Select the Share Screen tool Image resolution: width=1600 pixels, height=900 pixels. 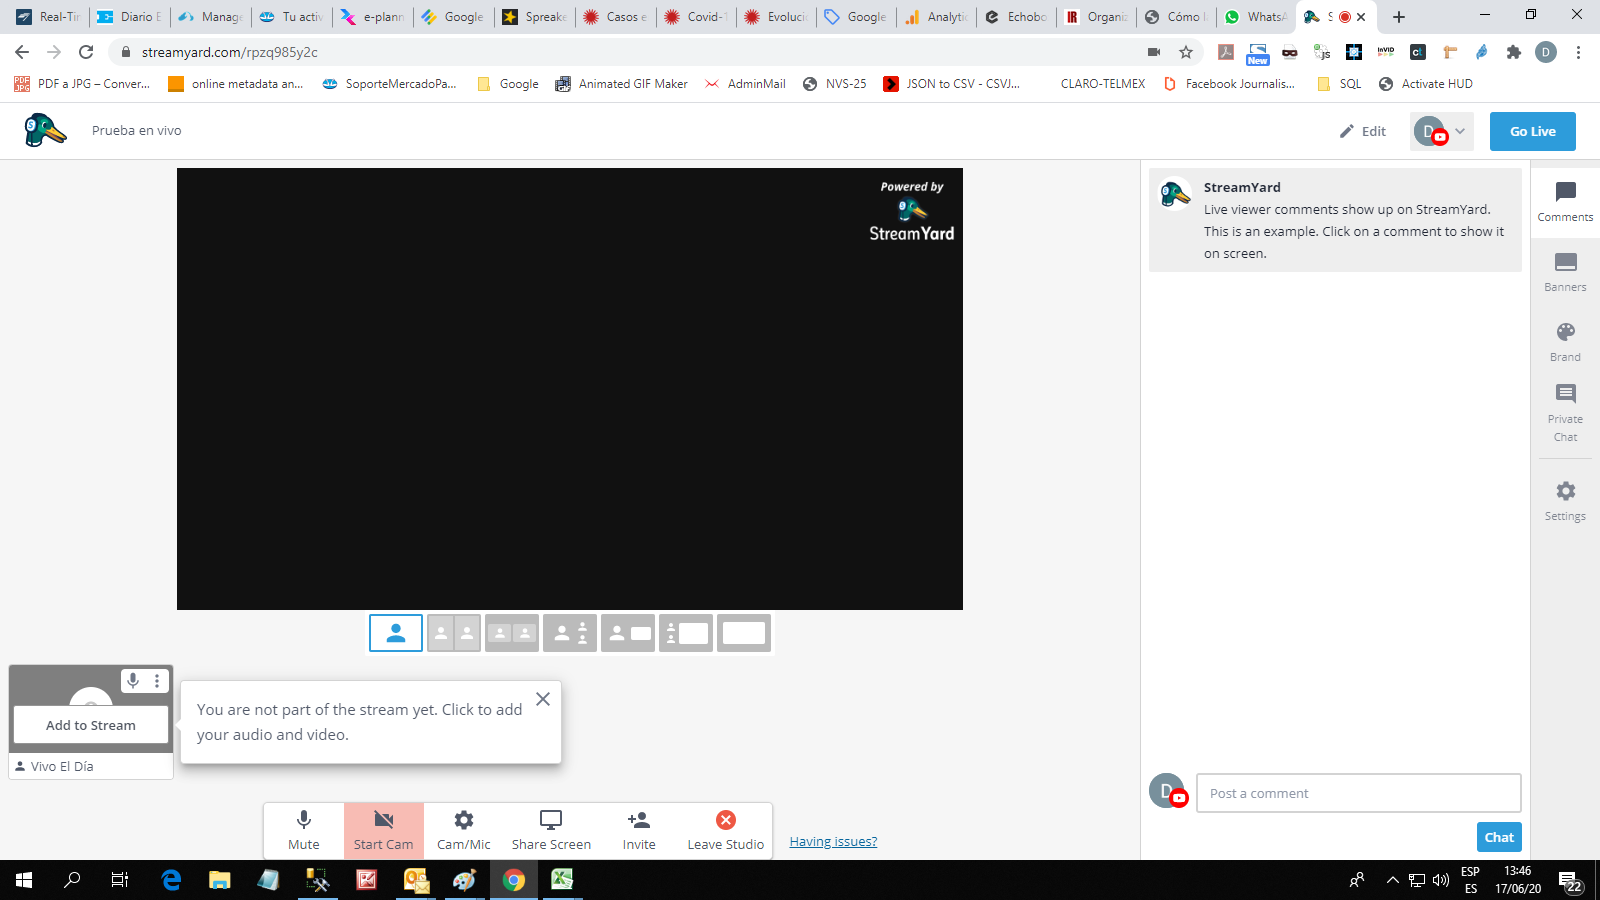pos(550,828)
